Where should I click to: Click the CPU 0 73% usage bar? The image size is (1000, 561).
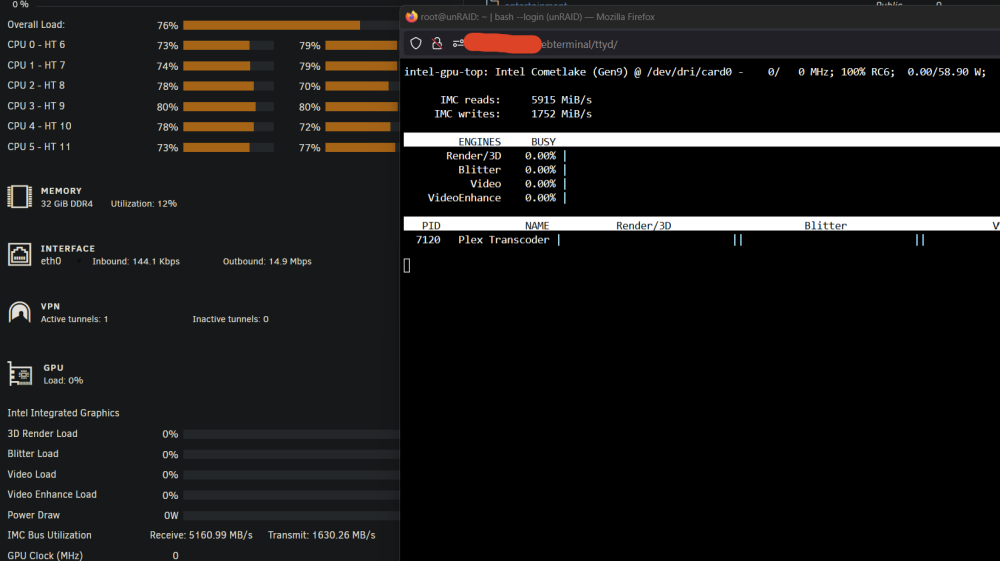[x=228, y=46]
